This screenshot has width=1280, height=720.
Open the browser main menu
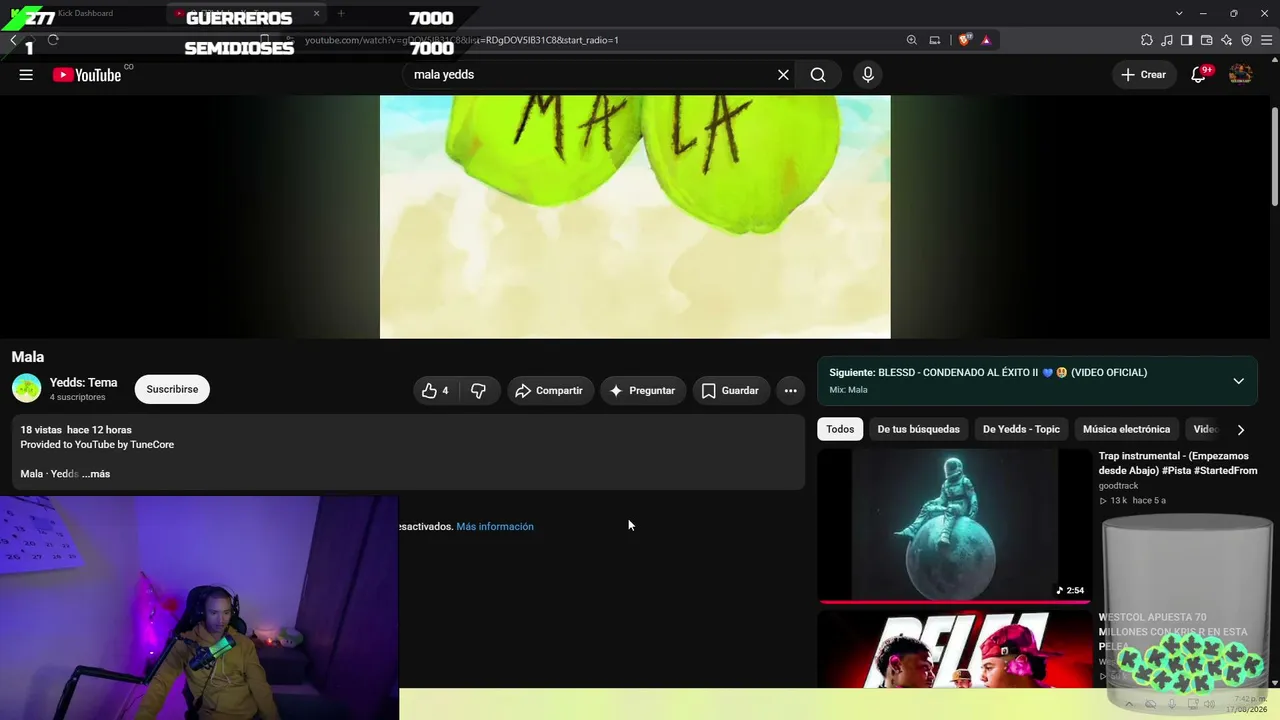1266,40
